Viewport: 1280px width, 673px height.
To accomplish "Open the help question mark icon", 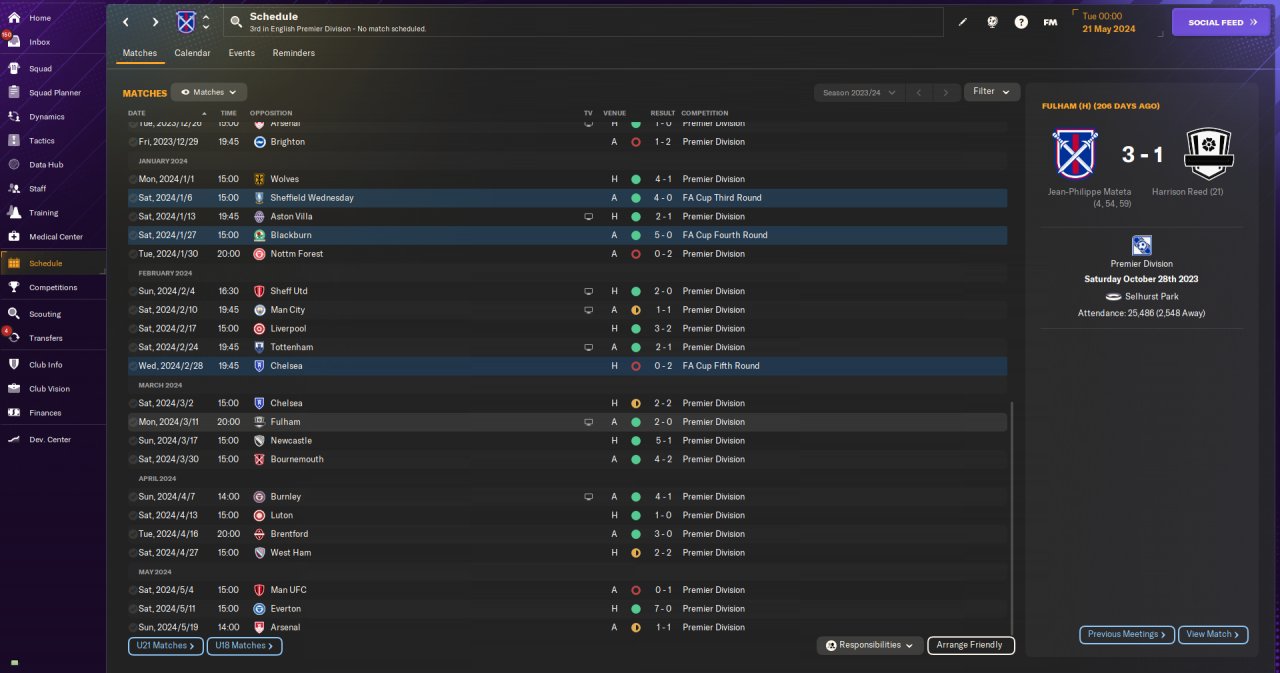I will [x=1021, y=22].
